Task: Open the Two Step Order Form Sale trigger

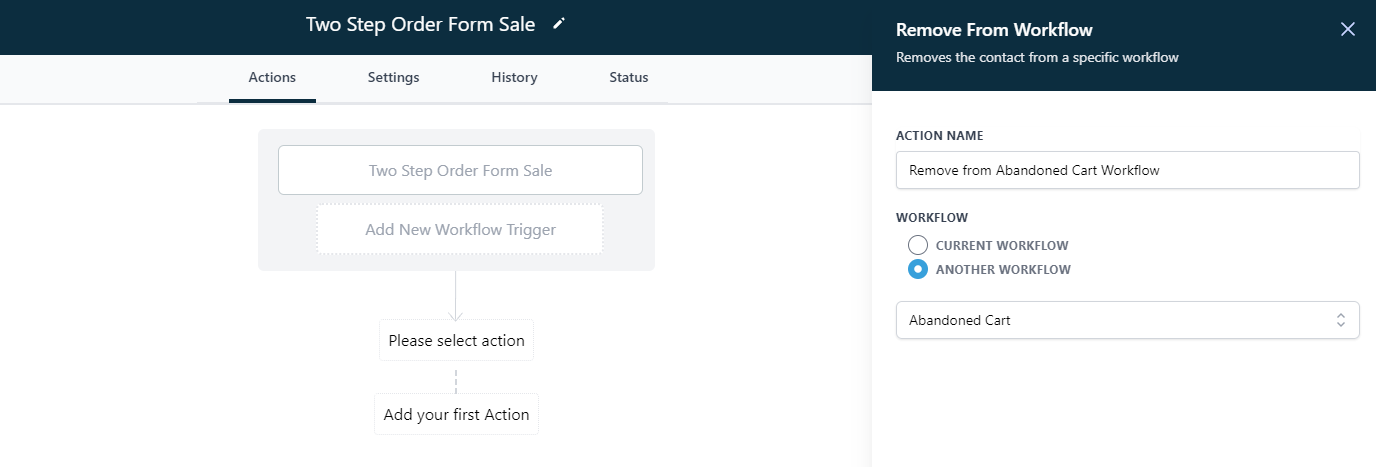Action: coord(460,170)
